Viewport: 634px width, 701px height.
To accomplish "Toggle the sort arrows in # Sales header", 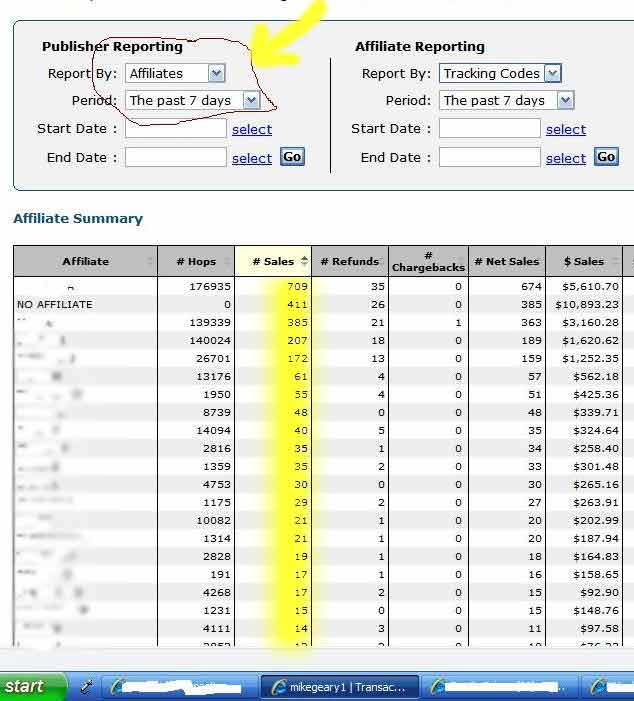I will tap(304, 262).
